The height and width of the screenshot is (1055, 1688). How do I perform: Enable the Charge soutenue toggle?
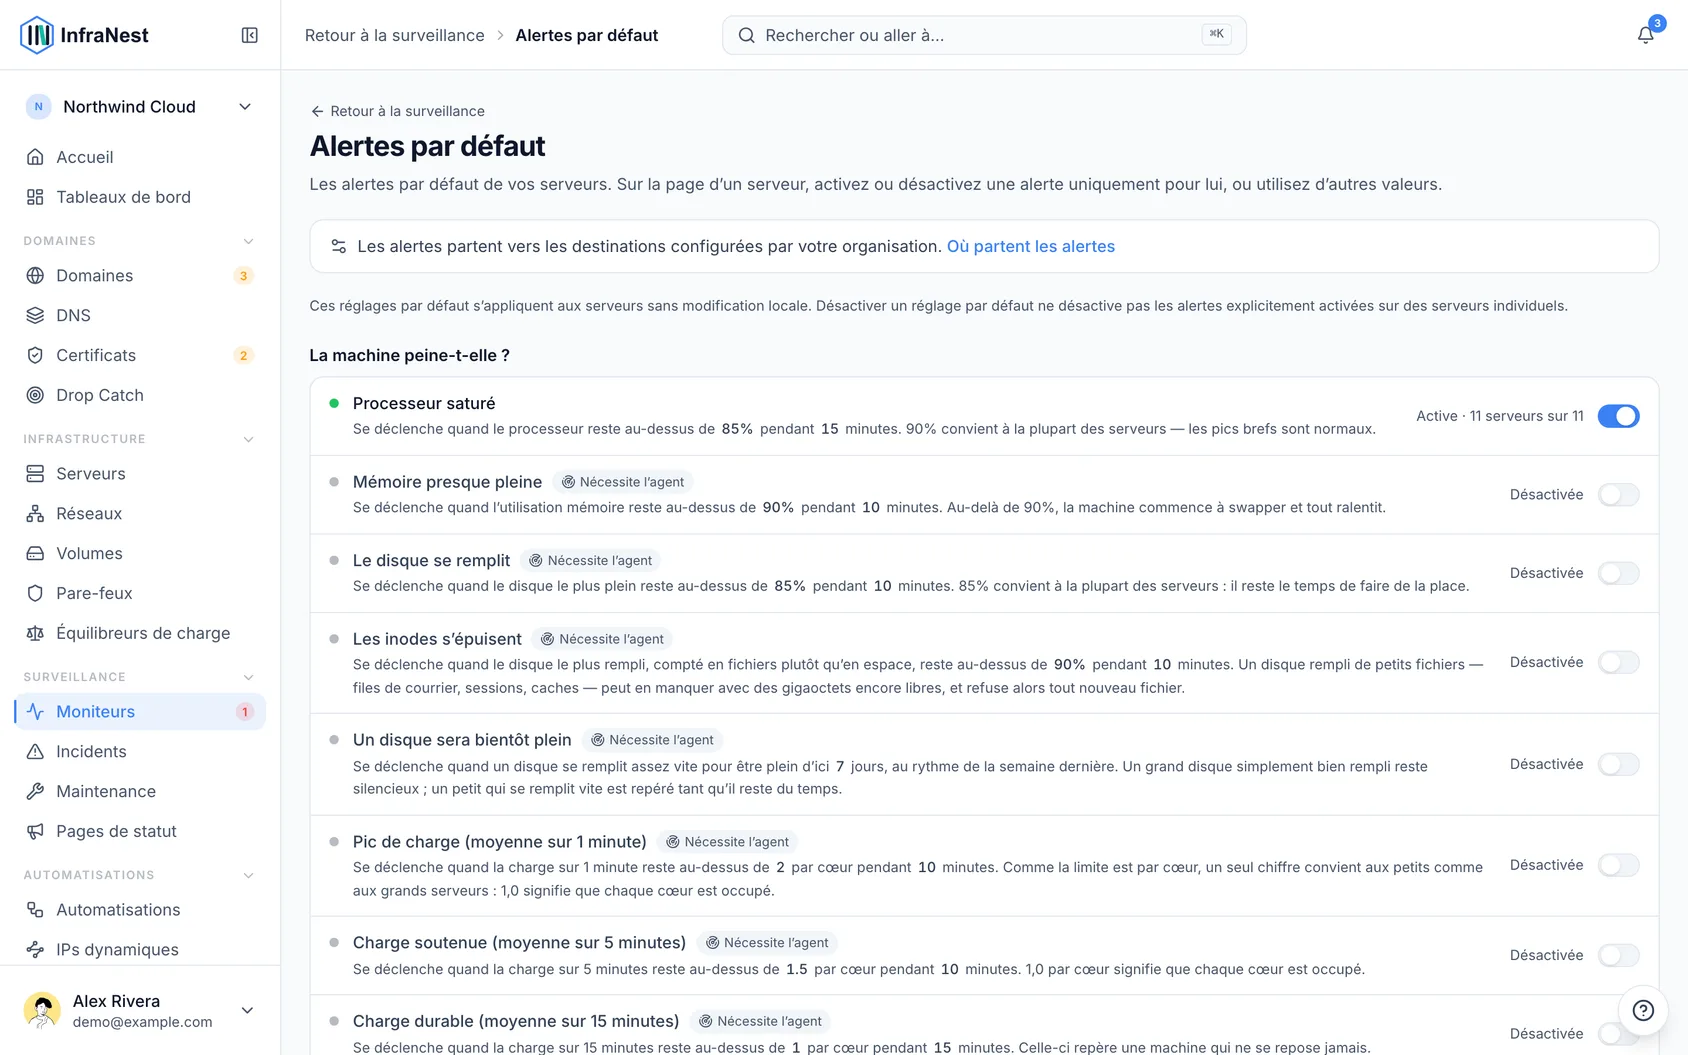(1618, 955)
